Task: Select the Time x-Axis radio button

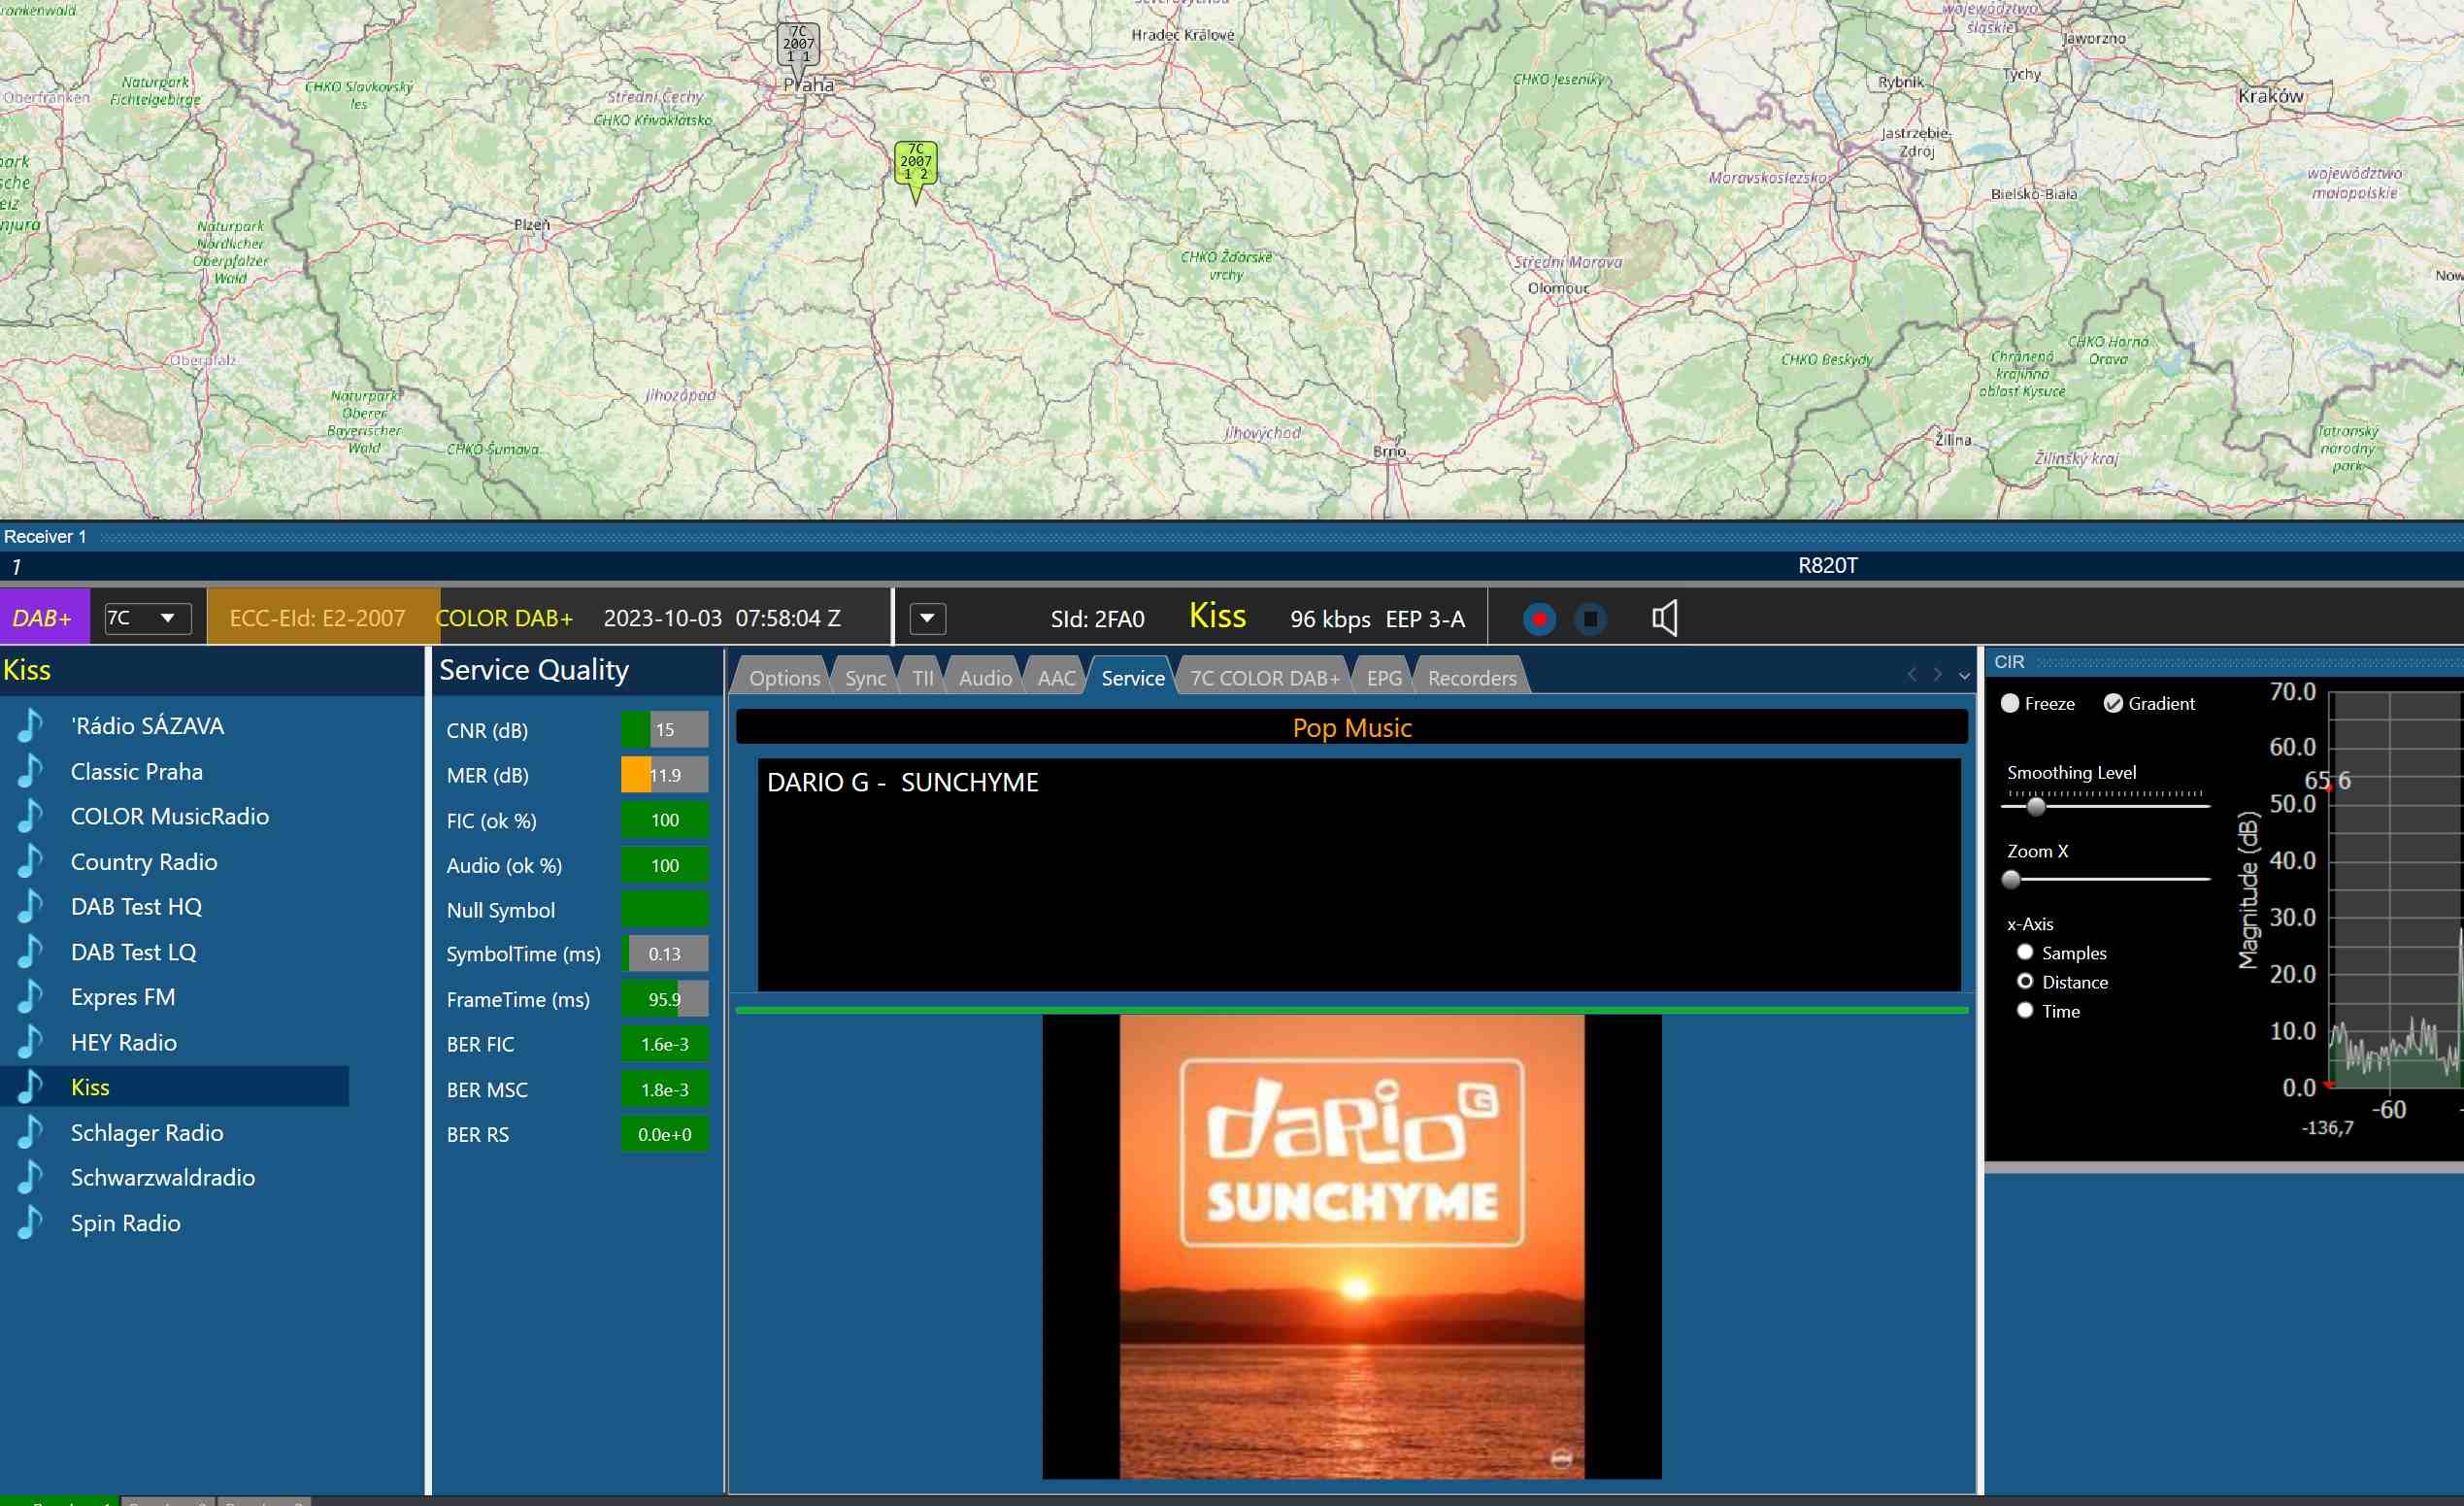Action: (2025, 1010)
